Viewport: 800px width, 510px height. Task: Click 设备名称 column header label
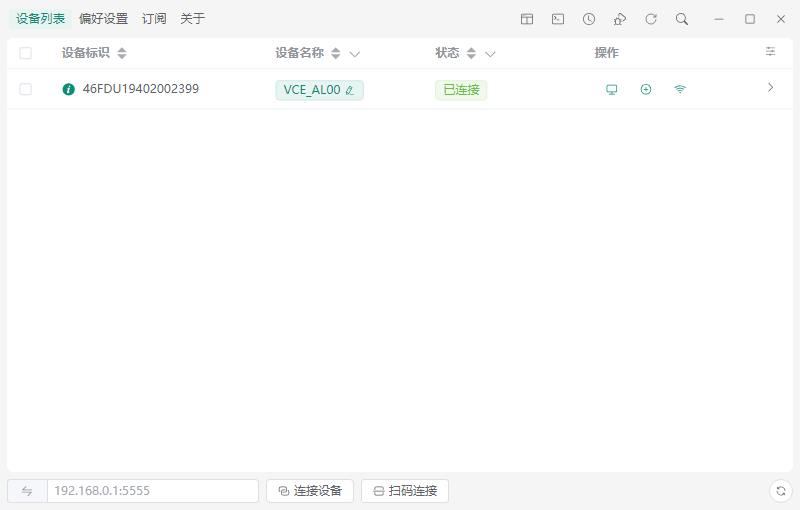pos(299,53)
